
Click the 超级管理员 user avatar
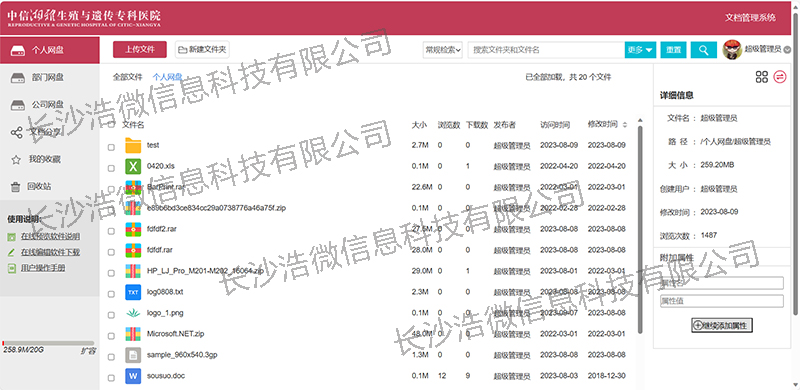[732, 50]
